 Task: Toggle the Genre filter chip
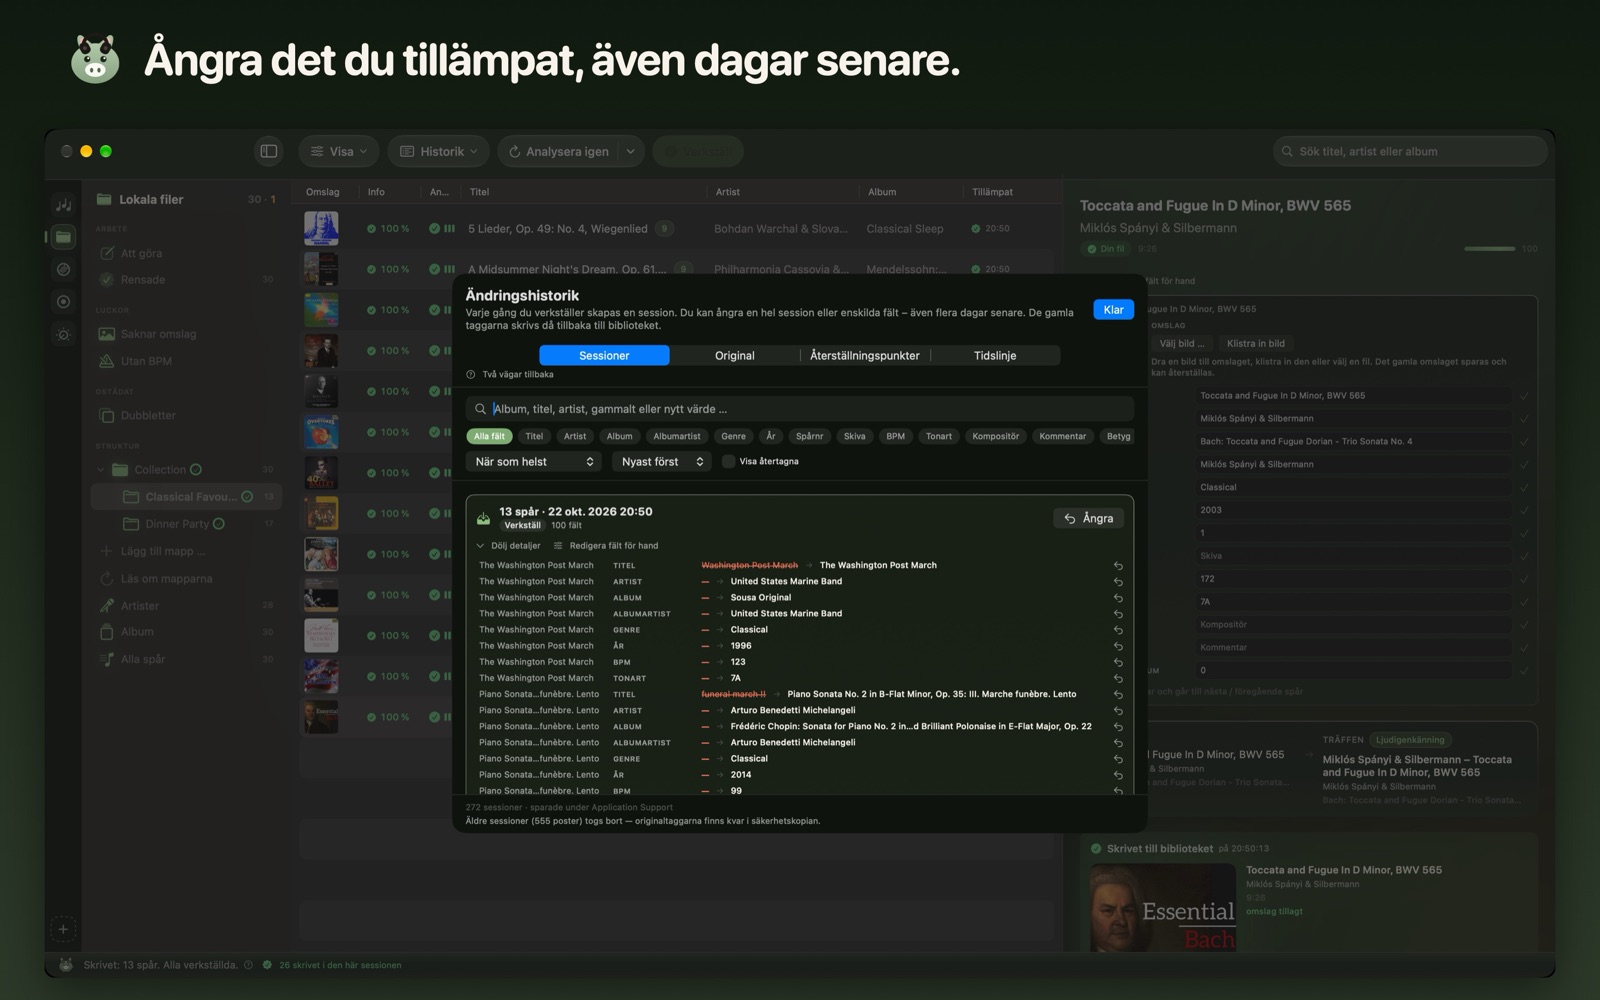pos(734,436)
